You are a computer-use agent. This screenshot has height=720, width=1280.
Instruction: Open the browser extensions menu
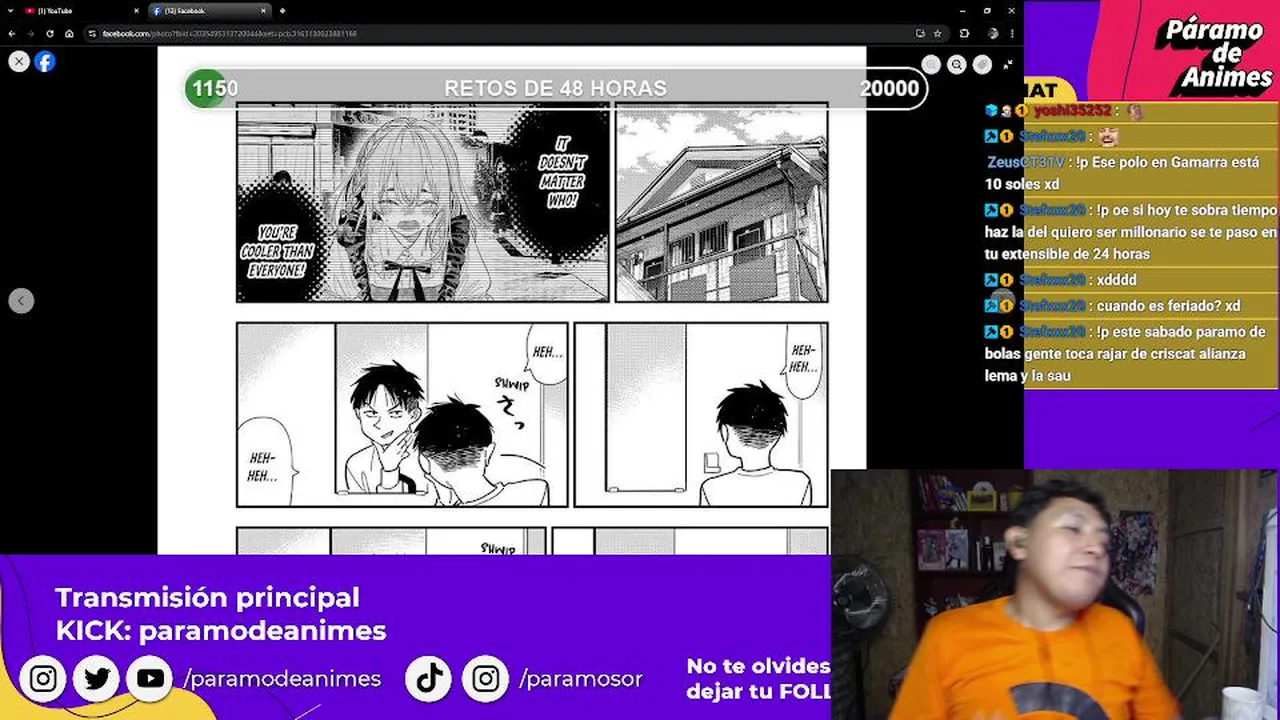click(x=964, y=33)
